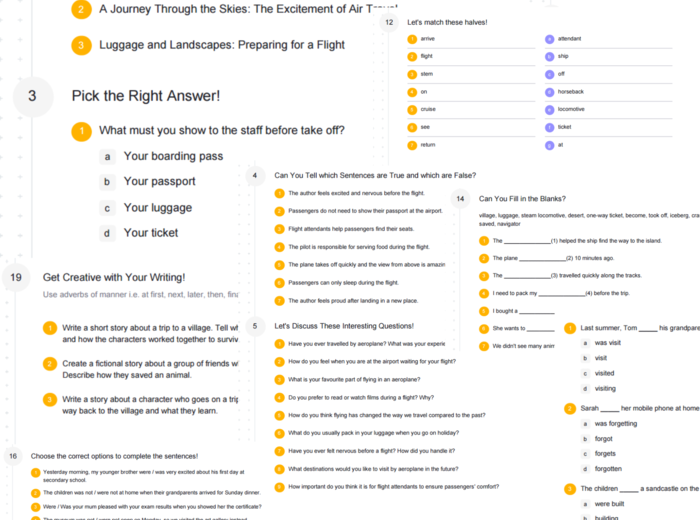Viewport: 700px width, 520px height.
Task: Select matching word 'ticket'
Action: pos(565,127)
